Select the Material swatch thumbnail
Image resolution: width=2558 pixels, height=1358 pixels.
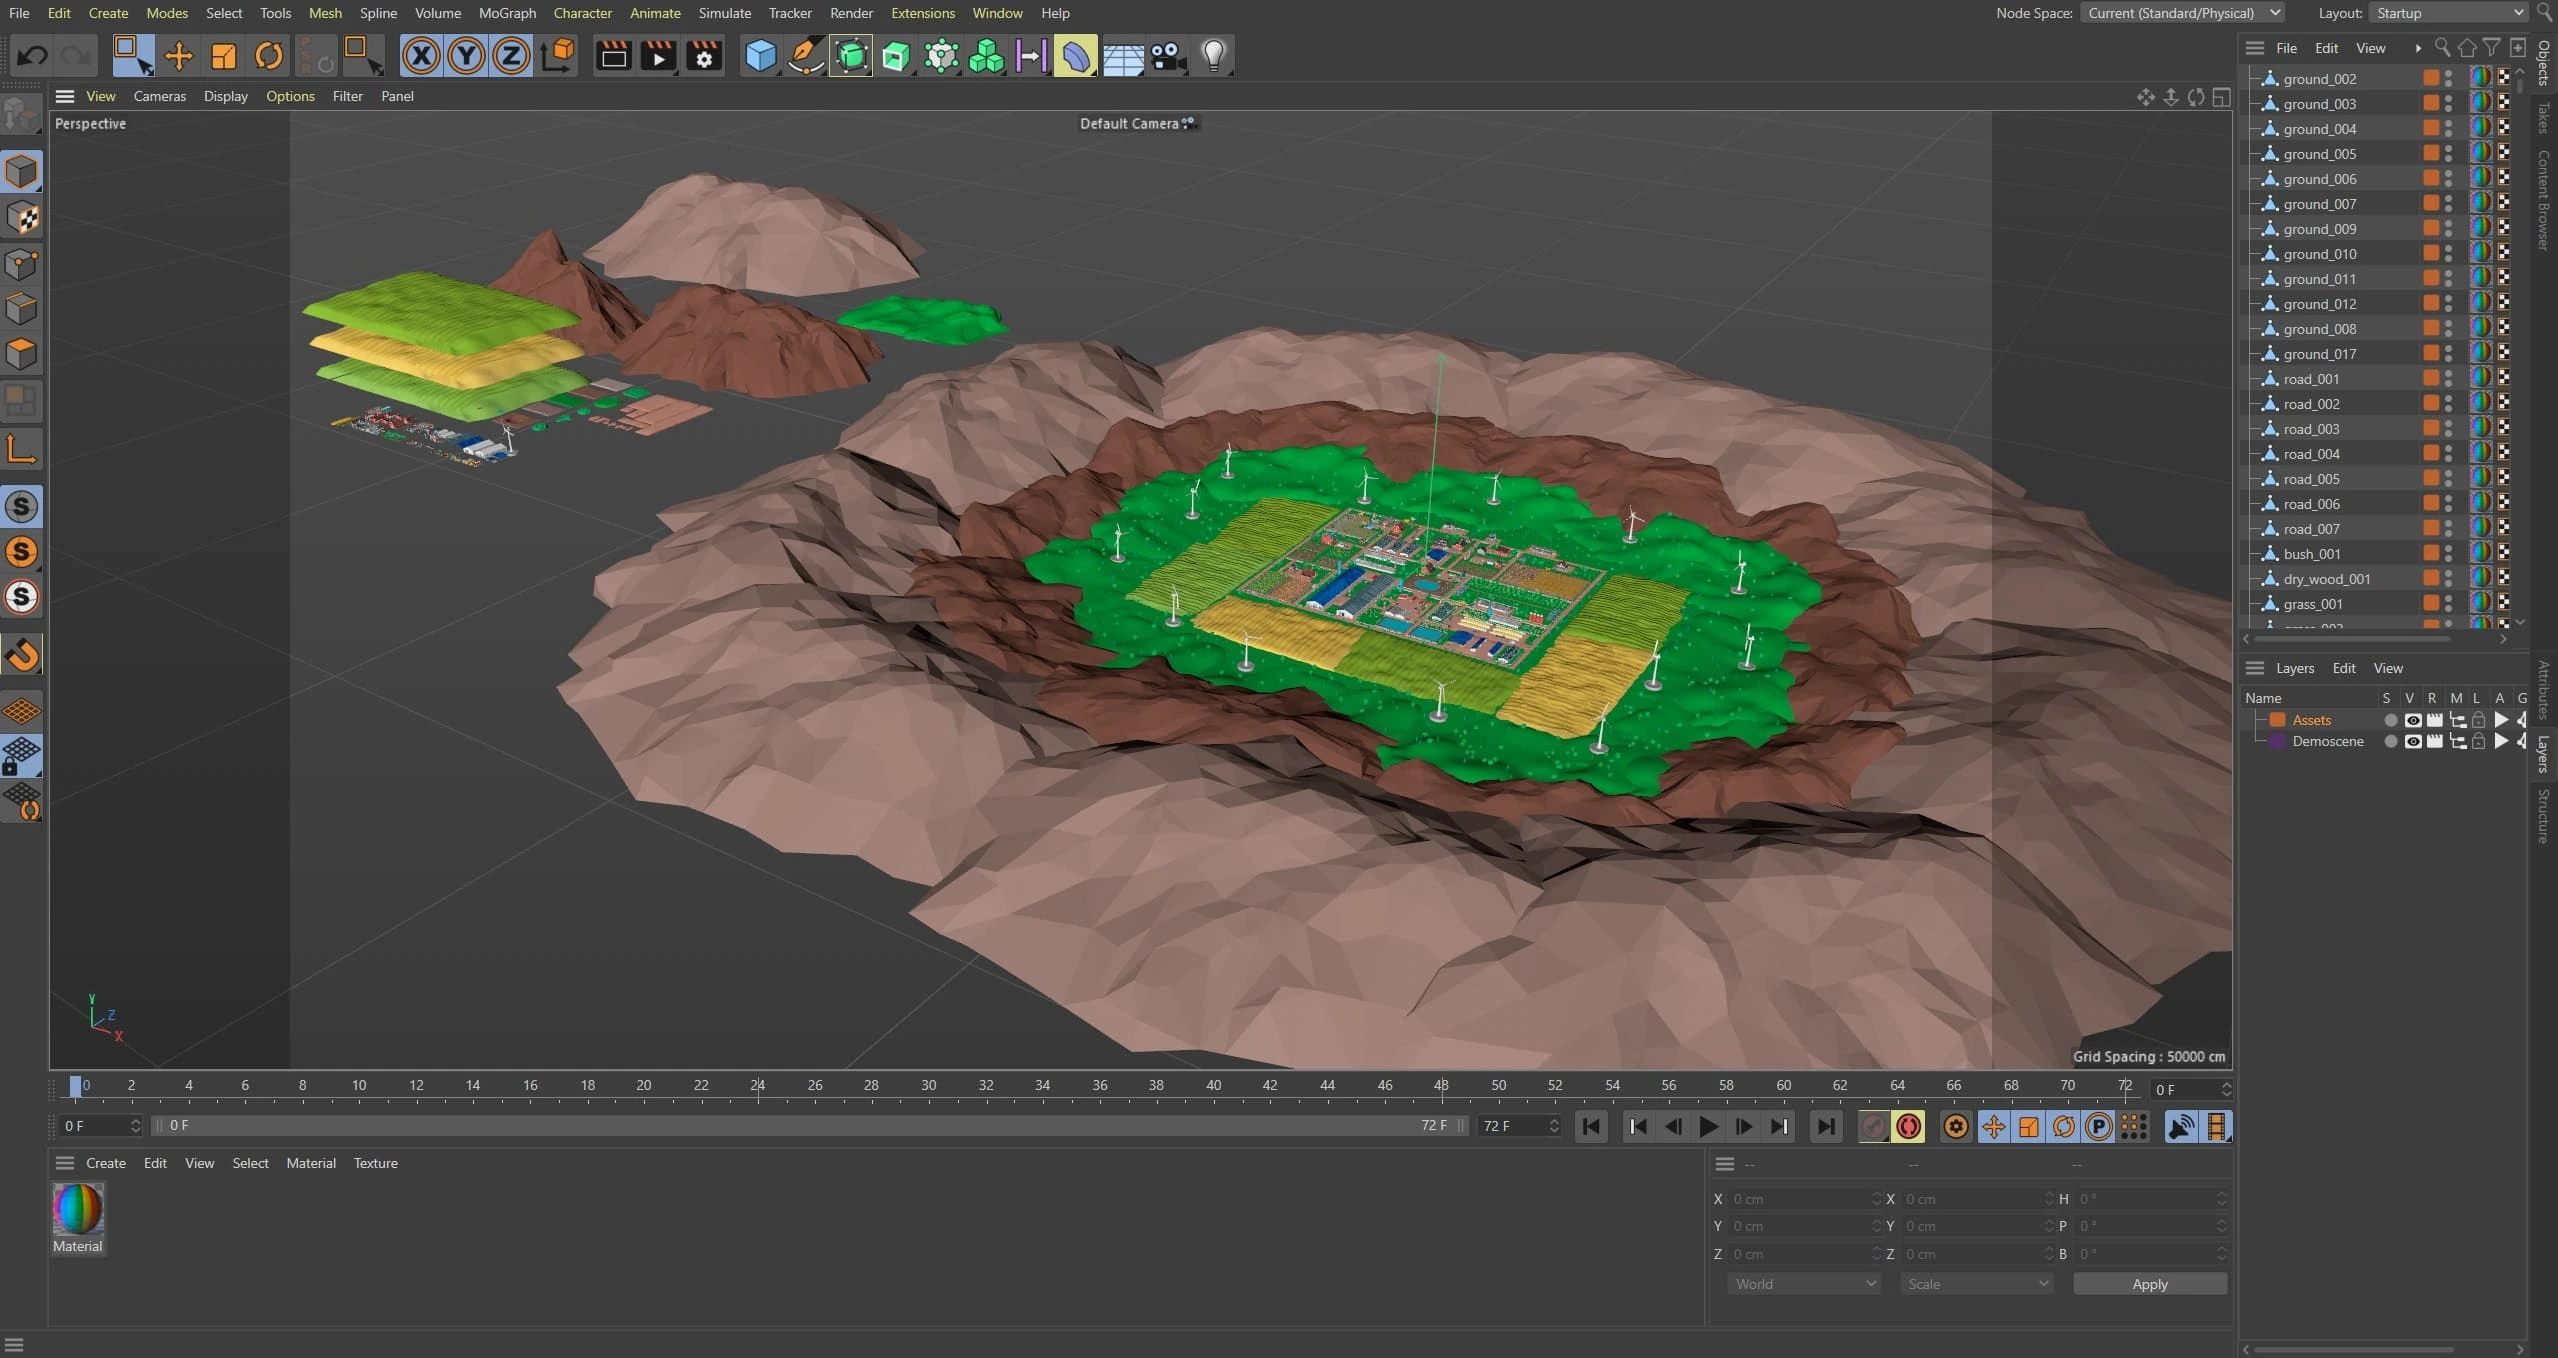pos(78,1209)
